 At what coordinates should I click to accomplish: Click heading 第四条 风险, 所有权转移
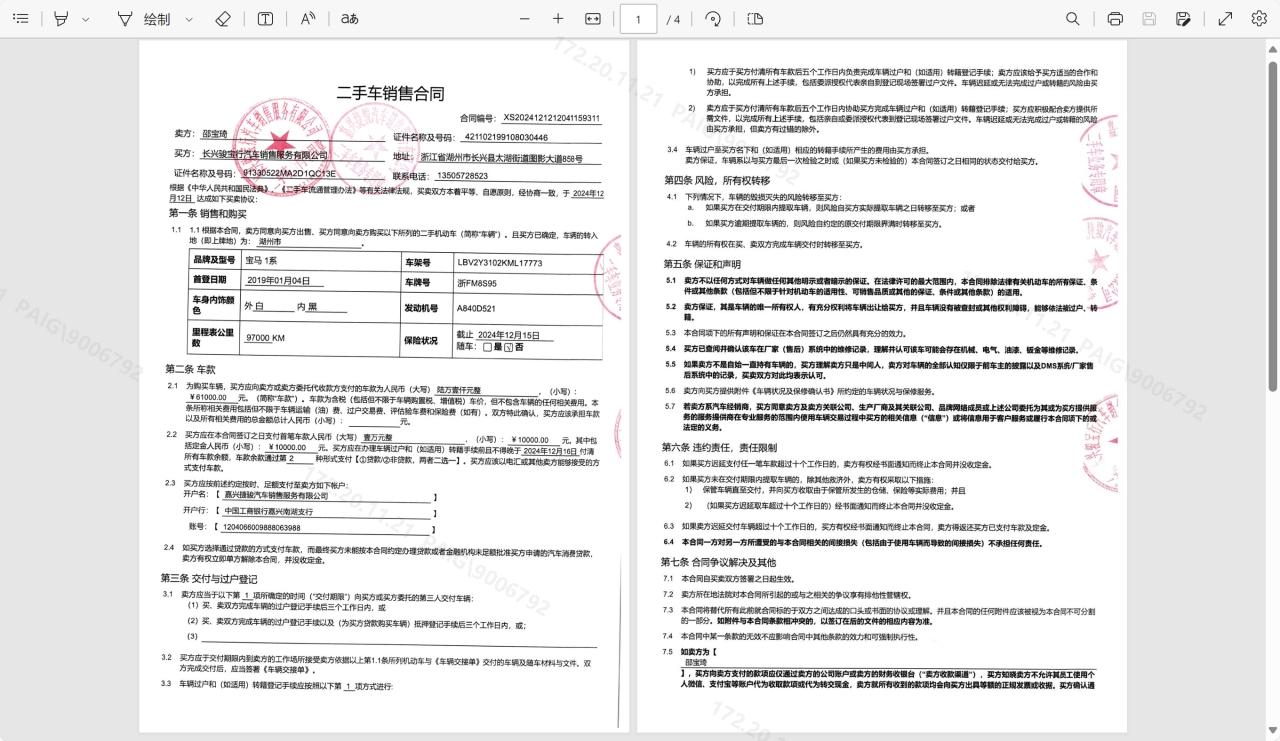pyautogui.click(x=717, y=180)
